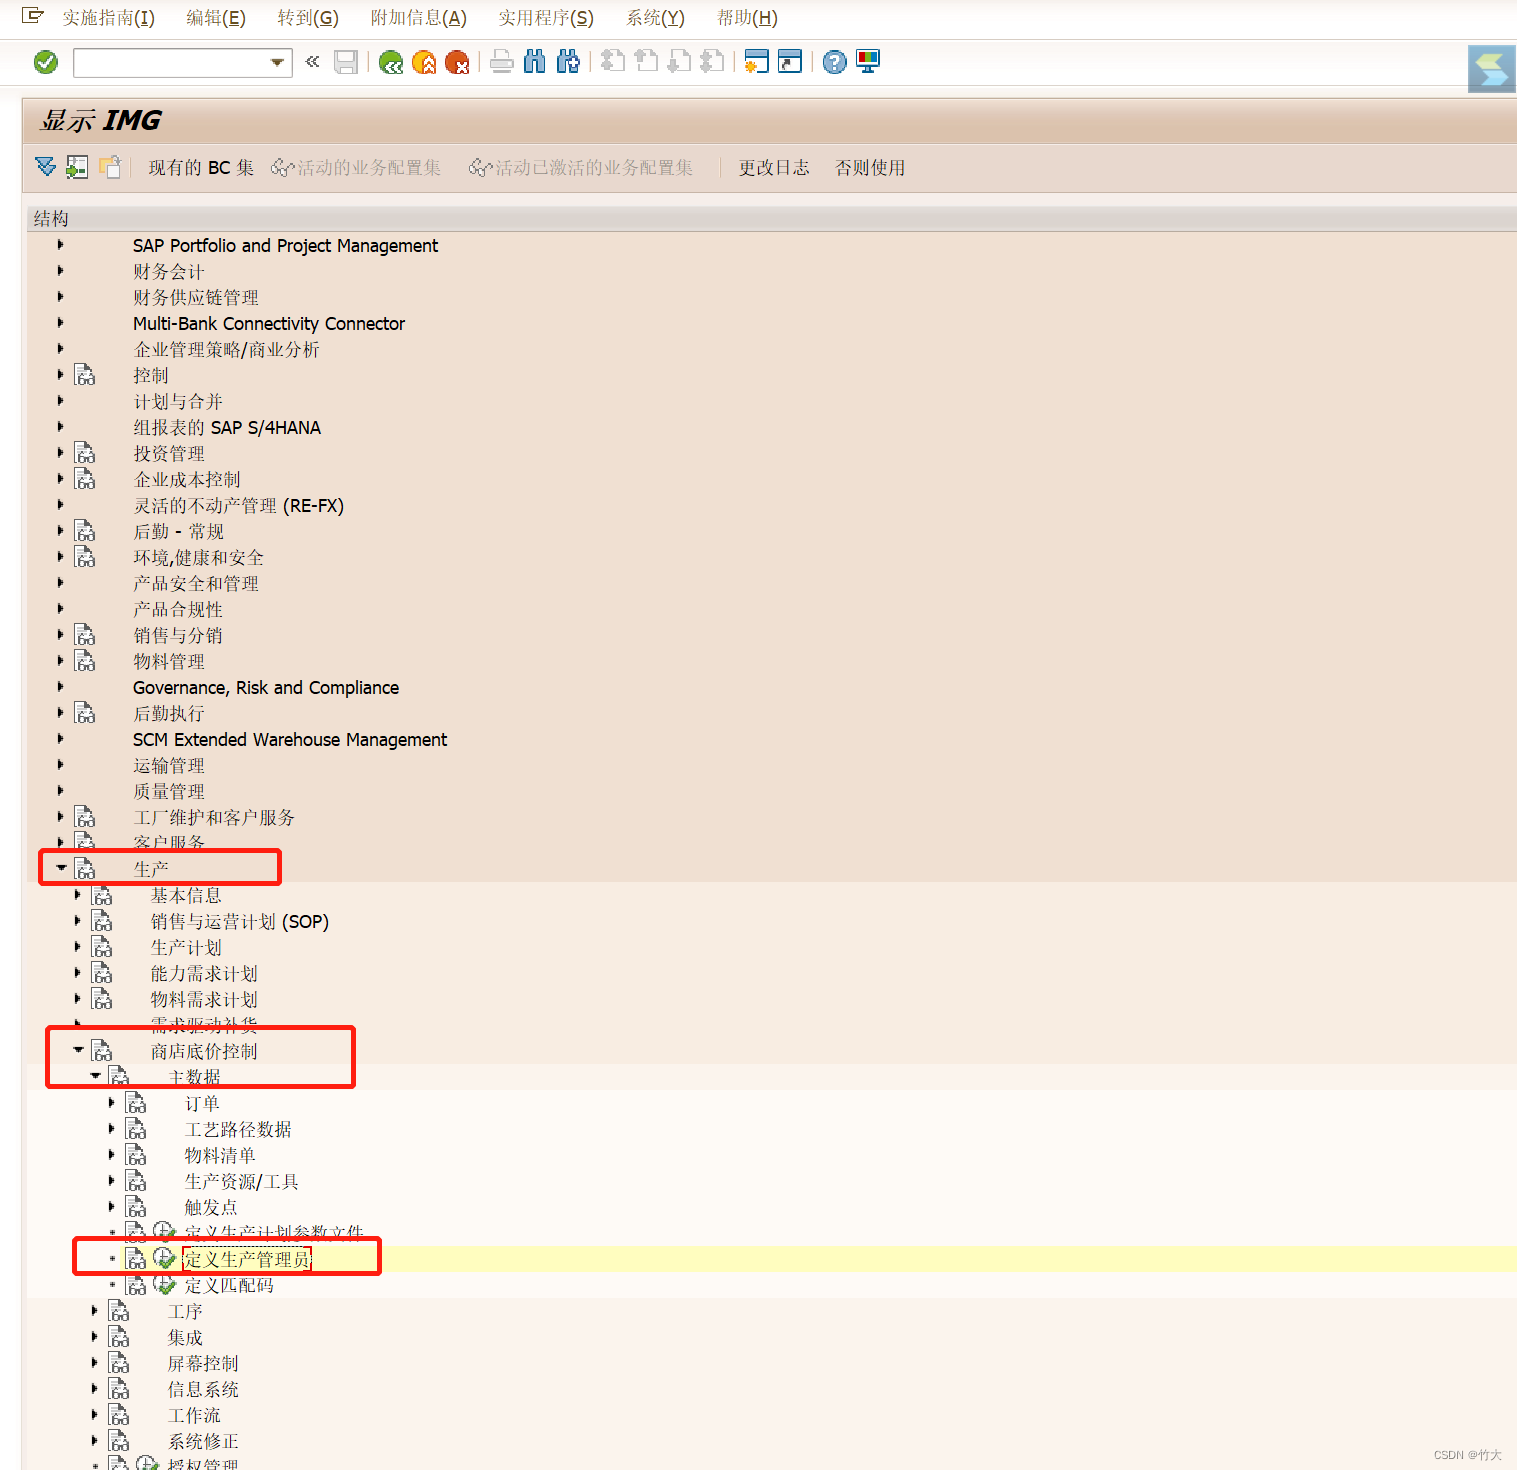Expand the 触发点 node arrow

tap(111, 1206)
